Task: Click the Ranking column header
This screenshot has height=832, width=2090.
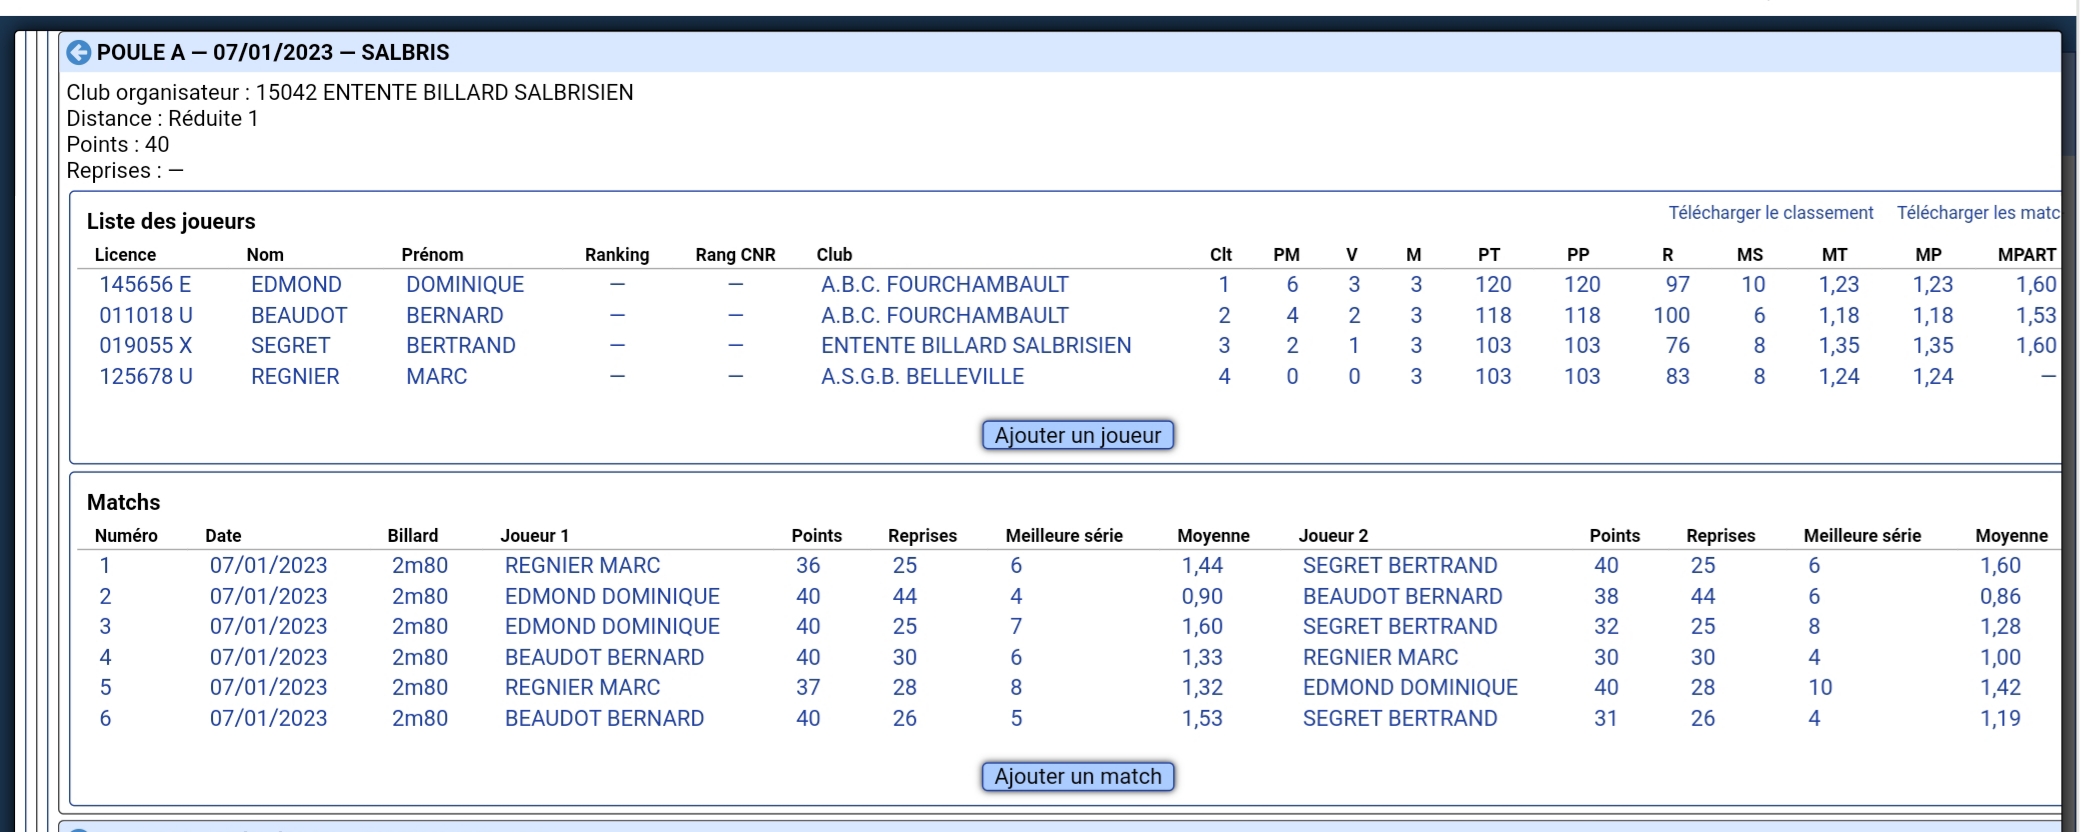Action: point(617,255)
